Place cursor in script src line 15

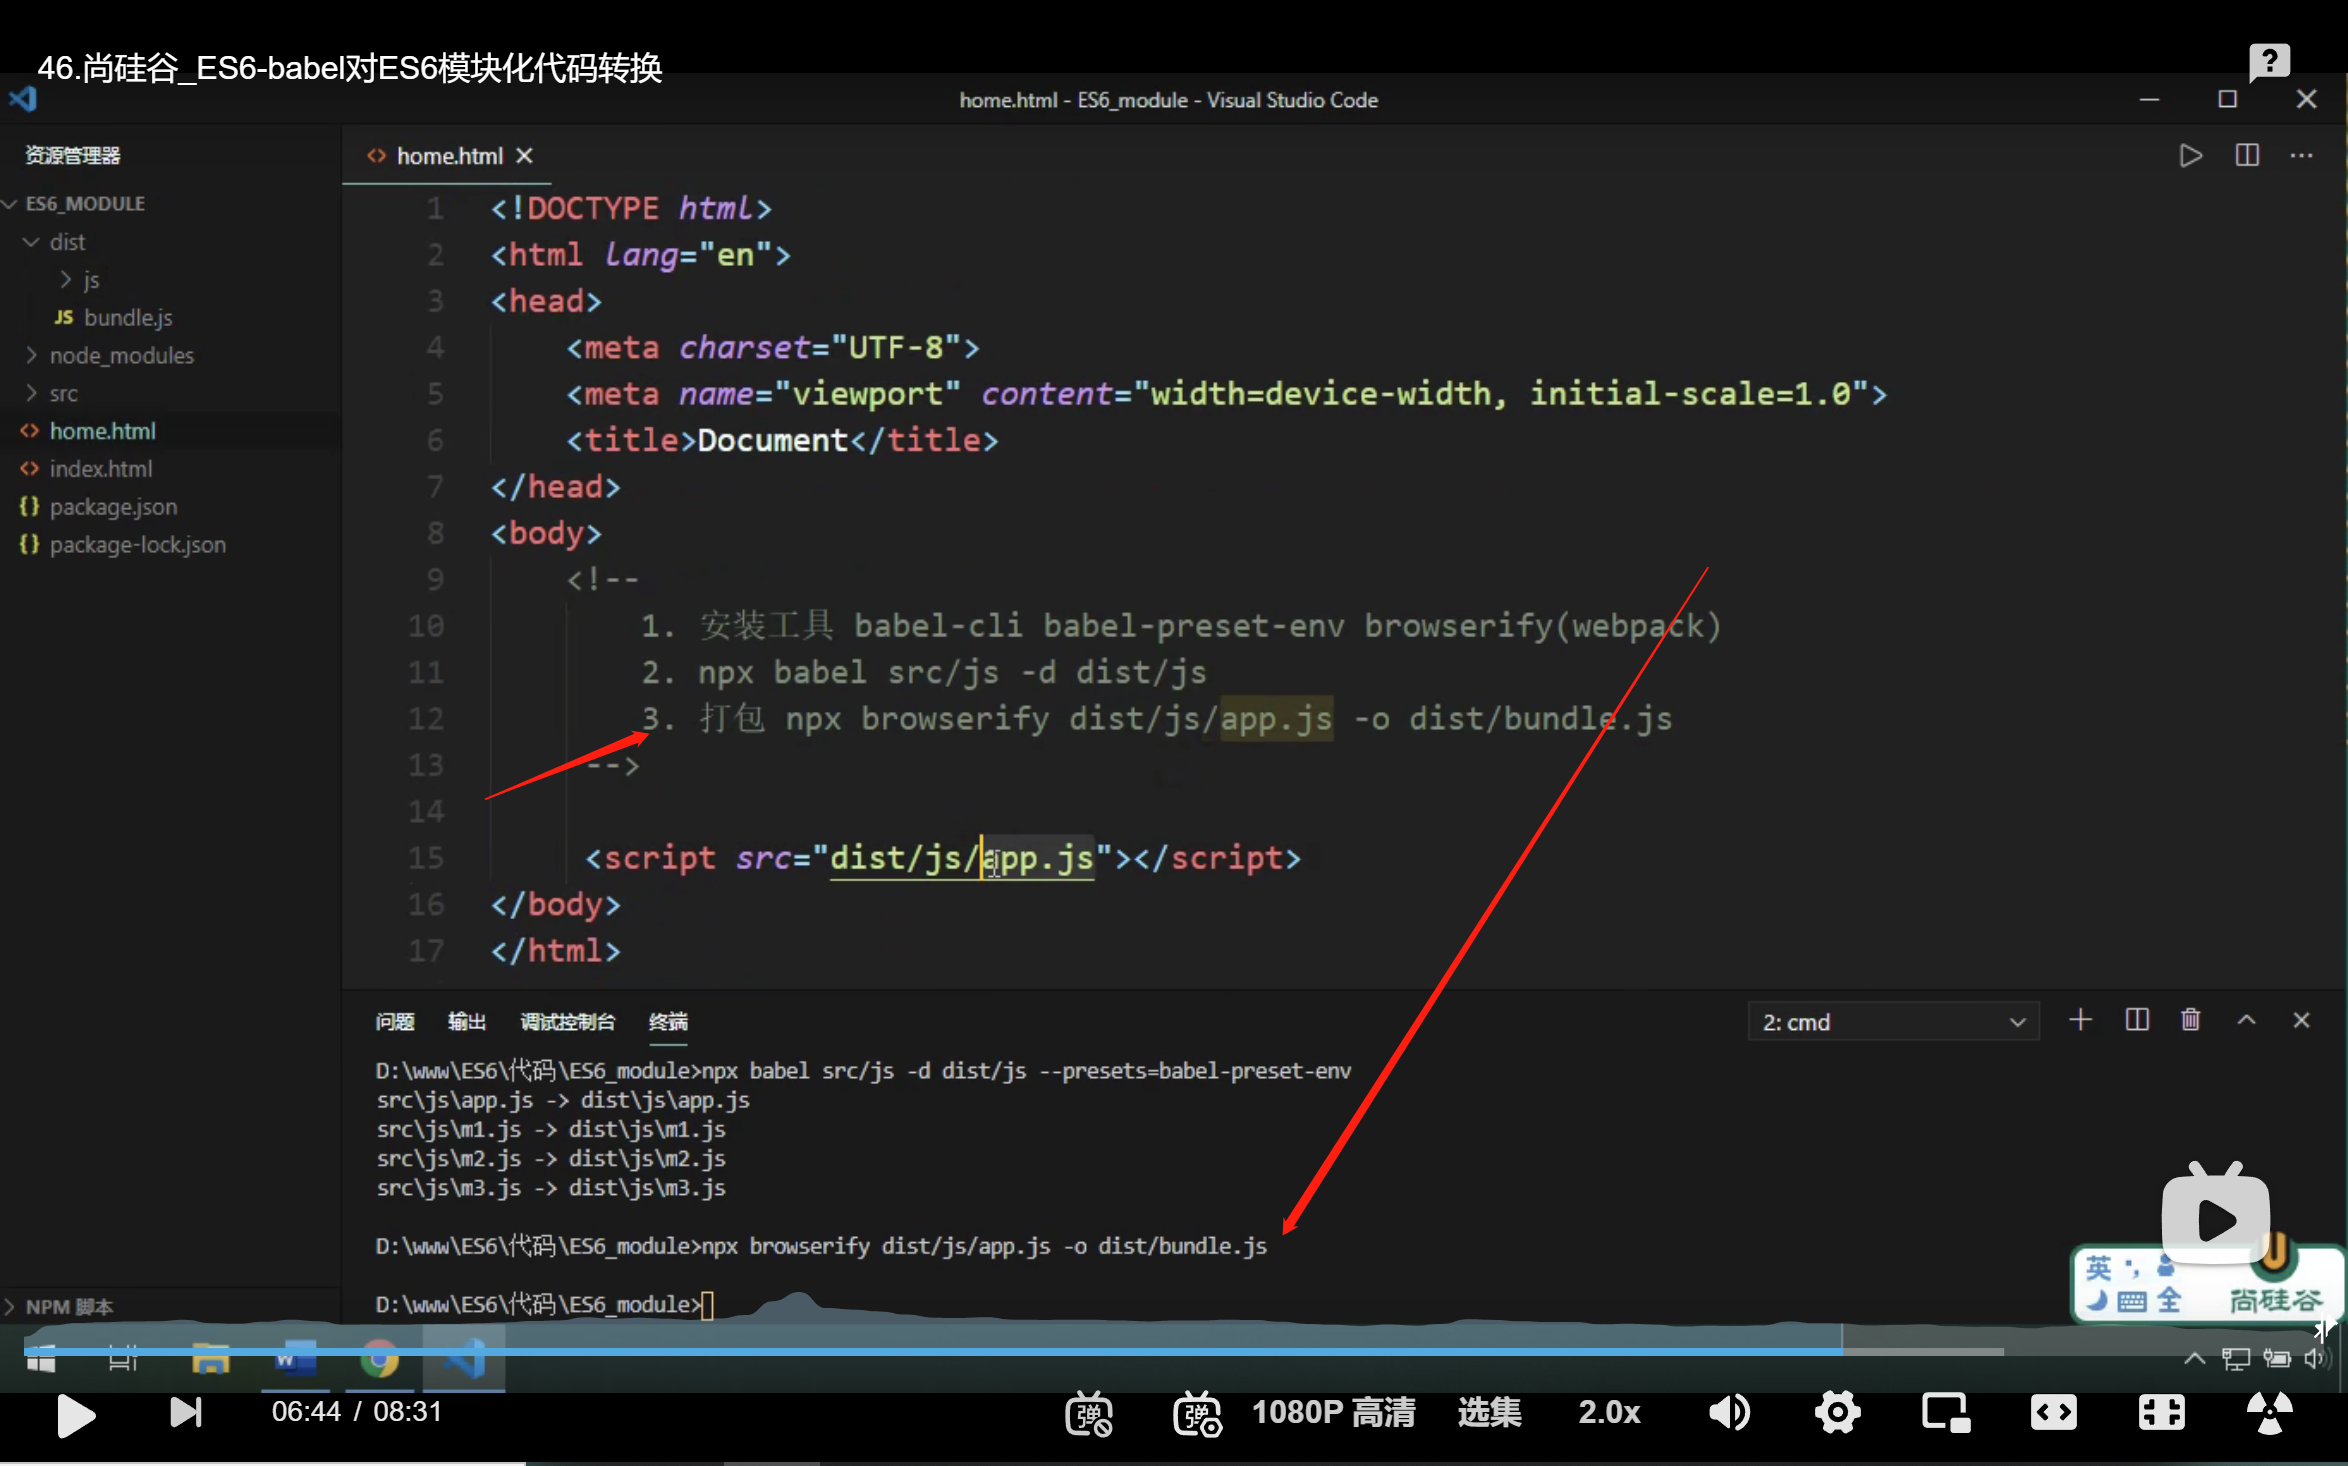point(942,858)
